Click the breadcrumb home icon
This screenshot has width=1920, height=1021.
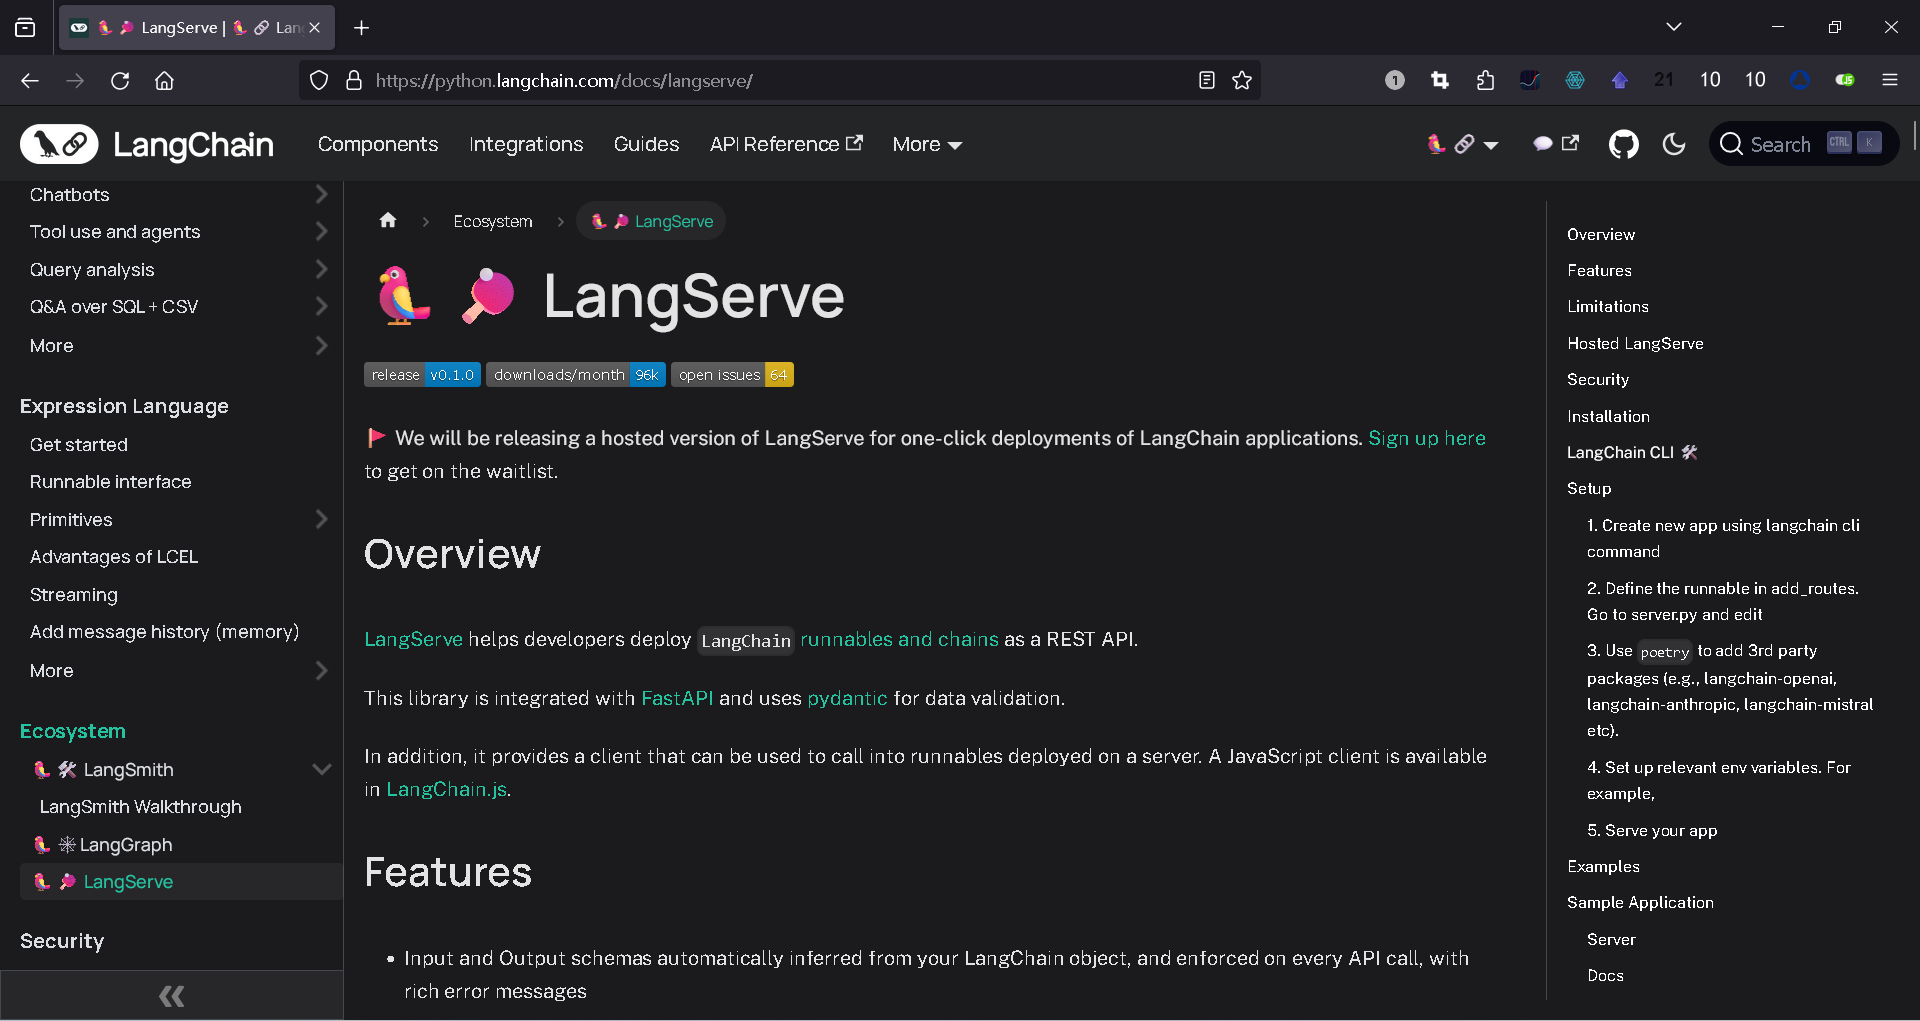[388, 221]
